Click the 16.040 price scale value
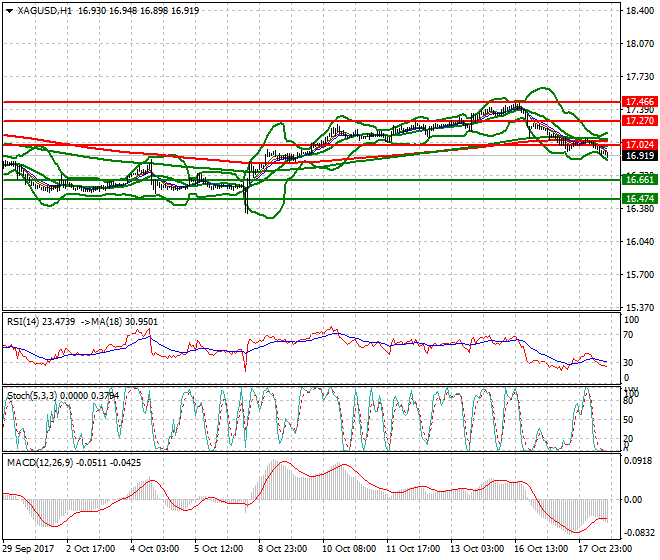The width and height of the screenshot is (660, 560). [x=640, y=242]
